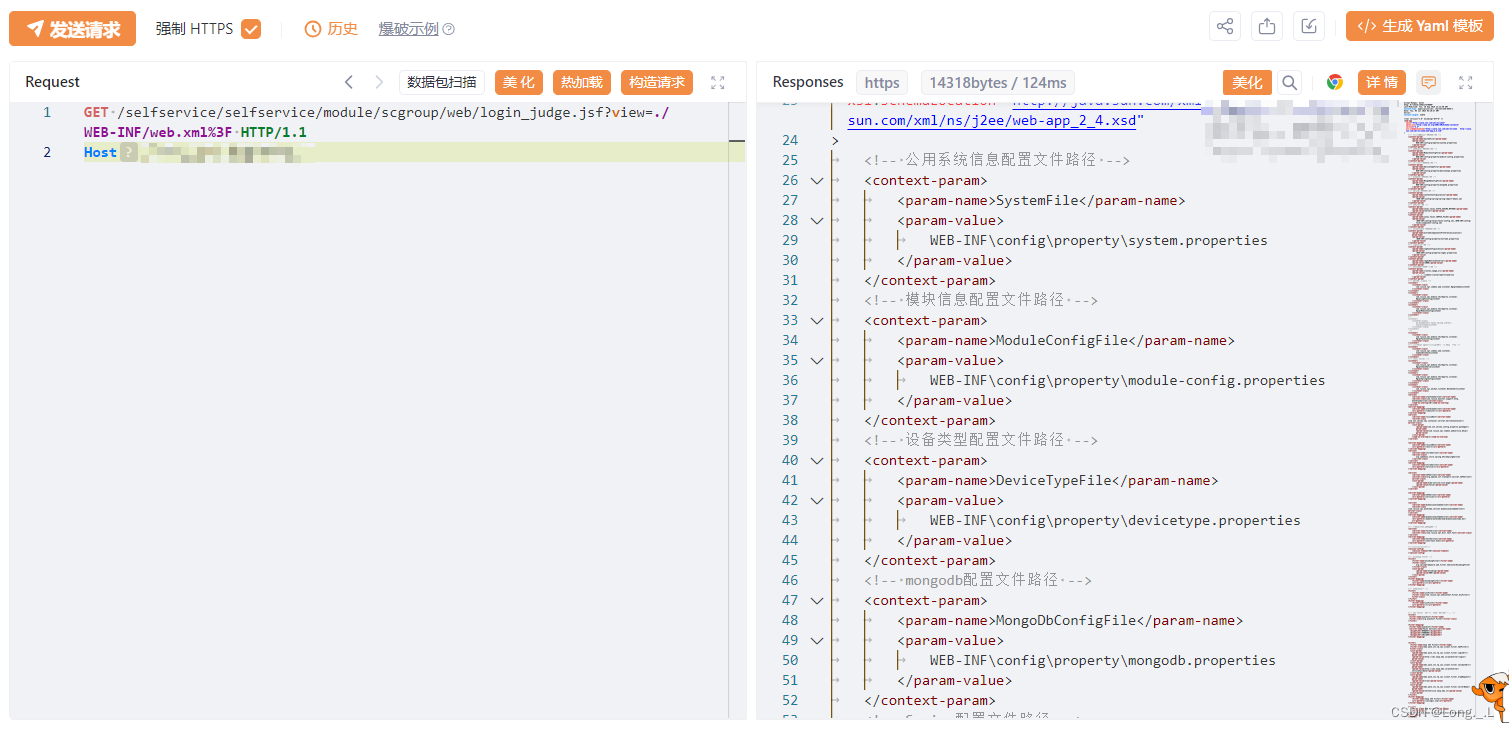The width and height of the screenshot is (1509, 729).
Task: Expand the Responses panel to fullscreen
Action: click(1466, 83)
